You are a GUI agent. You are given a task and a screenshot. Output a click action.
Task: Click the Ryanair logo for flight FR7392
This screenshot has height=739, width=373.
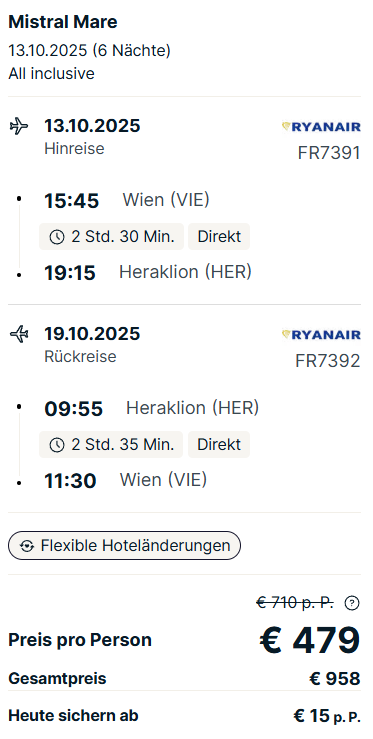tap(321, 335)
